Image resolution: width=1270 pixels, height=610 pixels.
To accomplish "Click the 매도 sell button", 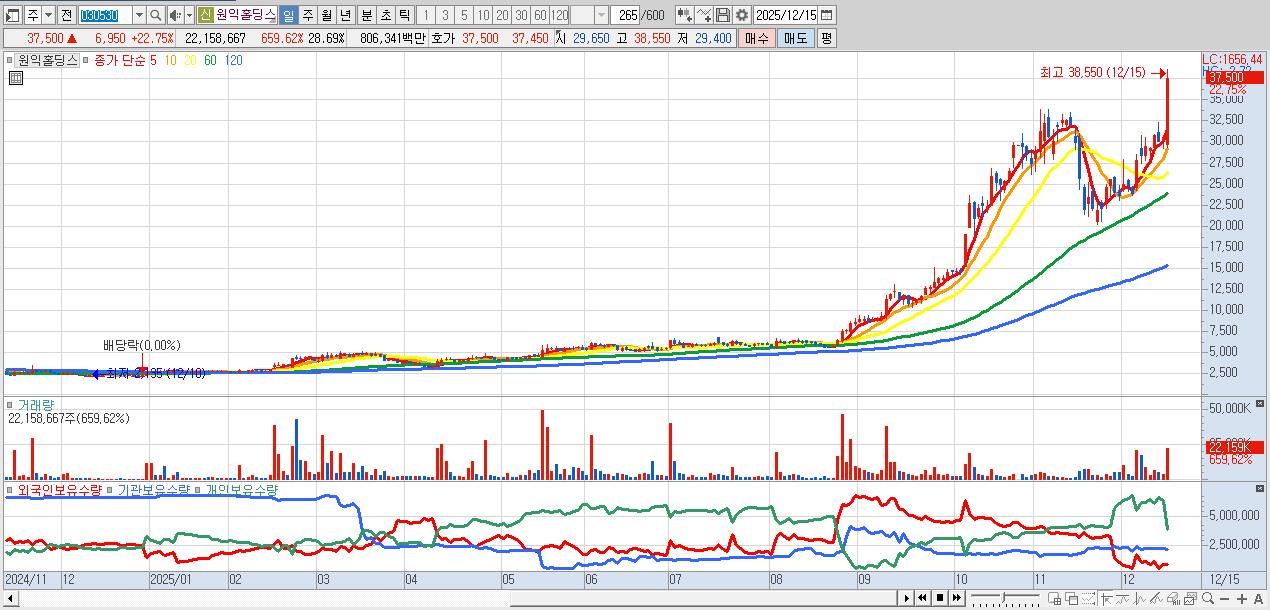I will click(796, 37).
